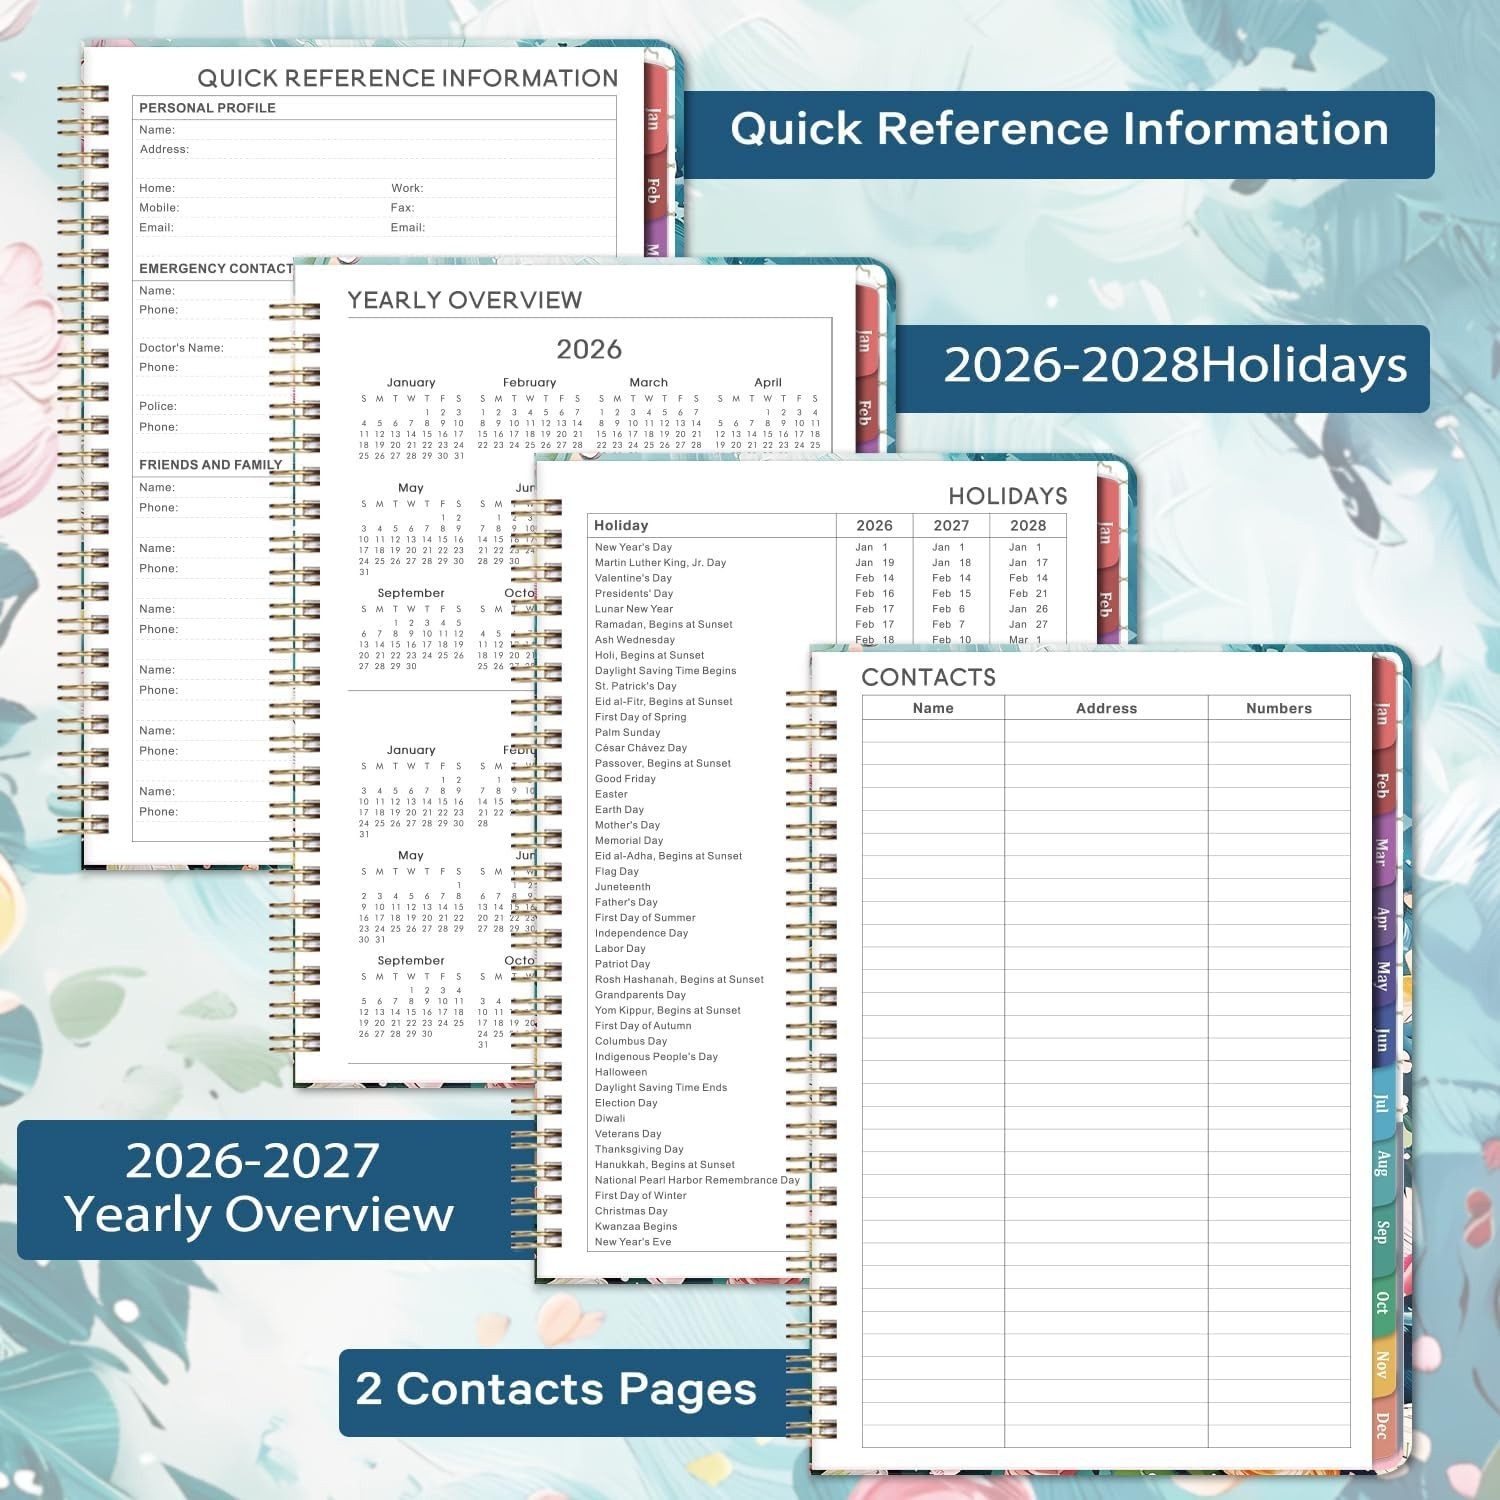Screen dimensions: 1500x1500
Task: Click the Address column header in Contacts
Action: (1106, 708)
